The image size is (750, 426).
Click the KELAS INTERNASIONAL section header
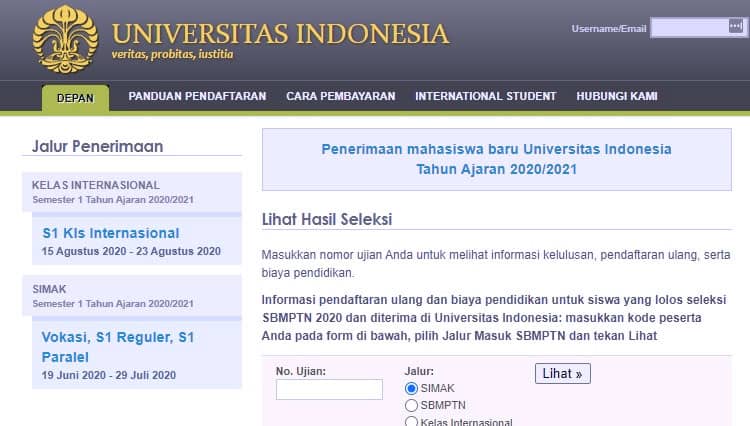[132, 192]
